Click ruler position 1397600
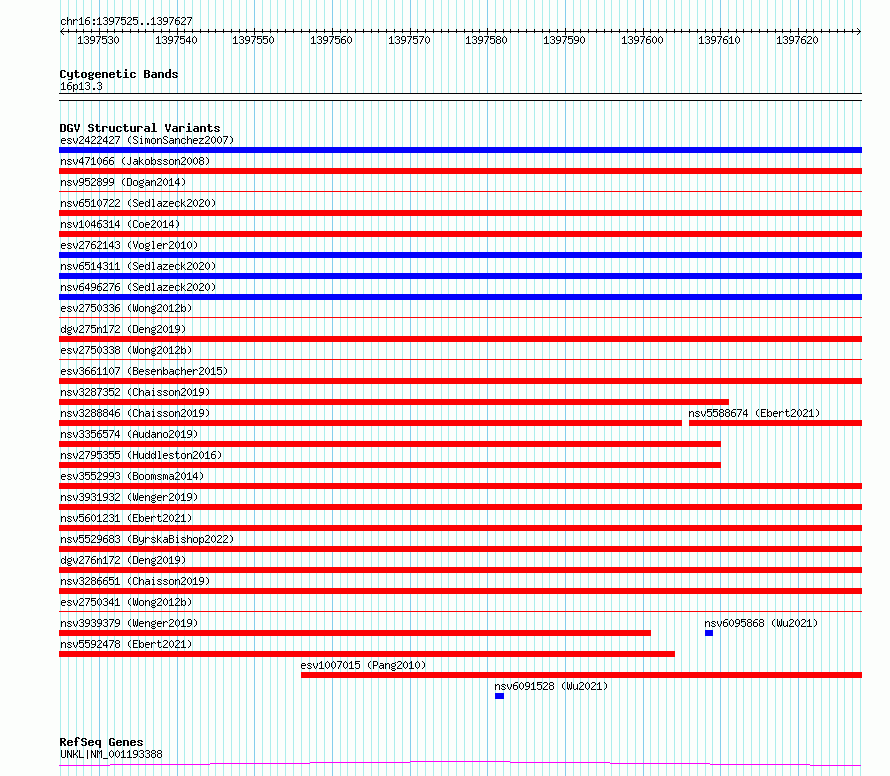This screenshot has width=890, height=776. (x=642, y=40)
